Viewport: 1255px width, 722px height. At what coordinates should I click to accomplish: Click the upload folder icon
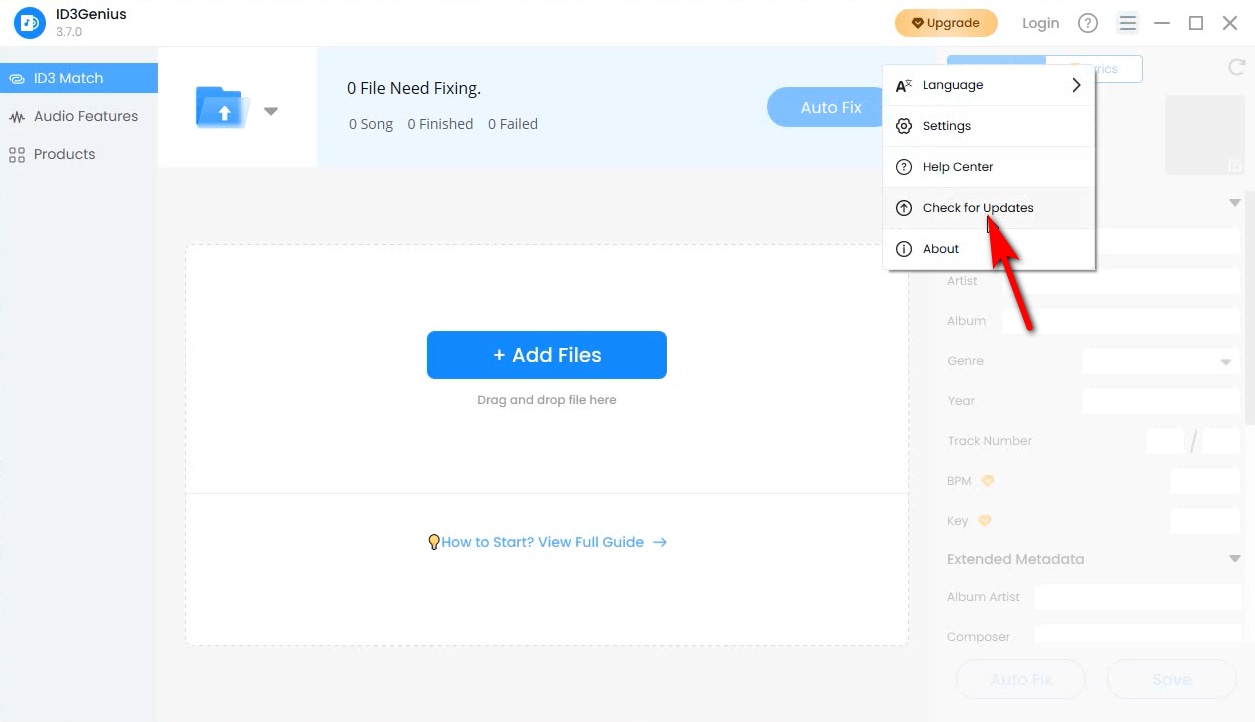(224, 108)
